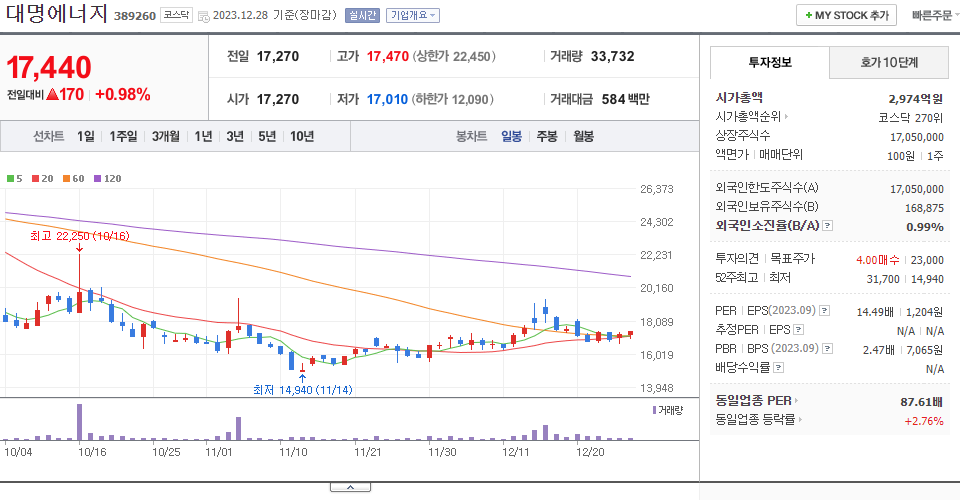Image resolution: width=960 pixels, height=500 pixels.
Task: Click the 거래량 value 33,732
Action: coord(612,56)
